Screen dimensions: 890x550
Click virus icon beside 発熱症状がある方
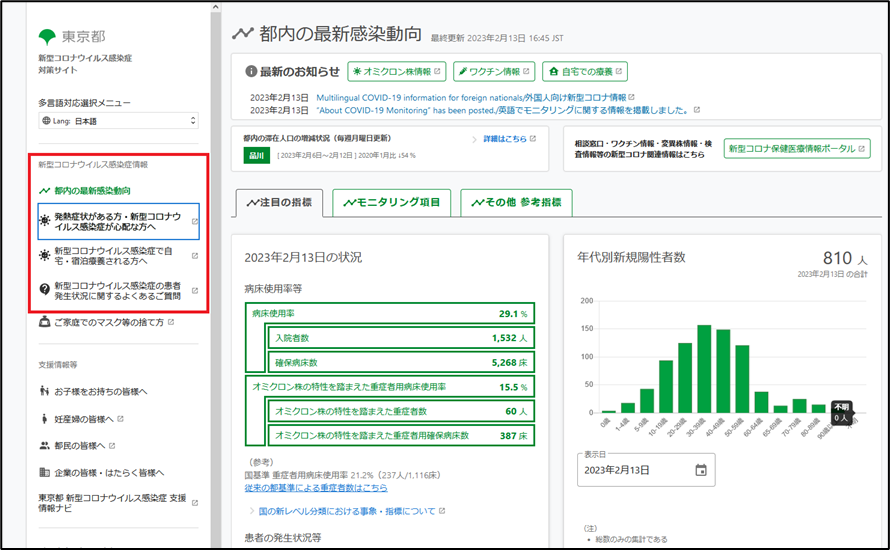point(44,221)
